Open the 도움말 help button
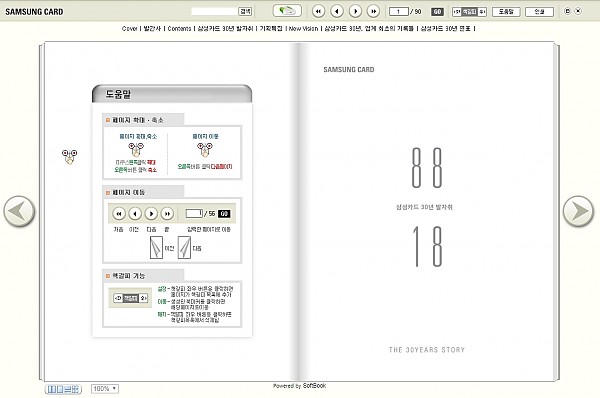 click(506, 12)
